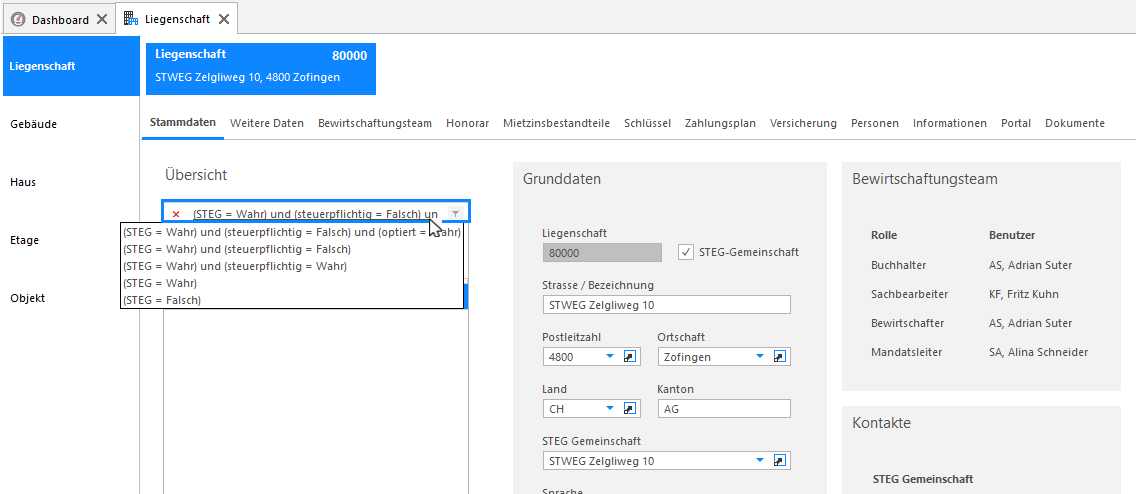Viewport: 1136px width, 494px height.
Task: Click Mandatsleiter role in Bewirtschaftungsteam
Action: (907, 352)
